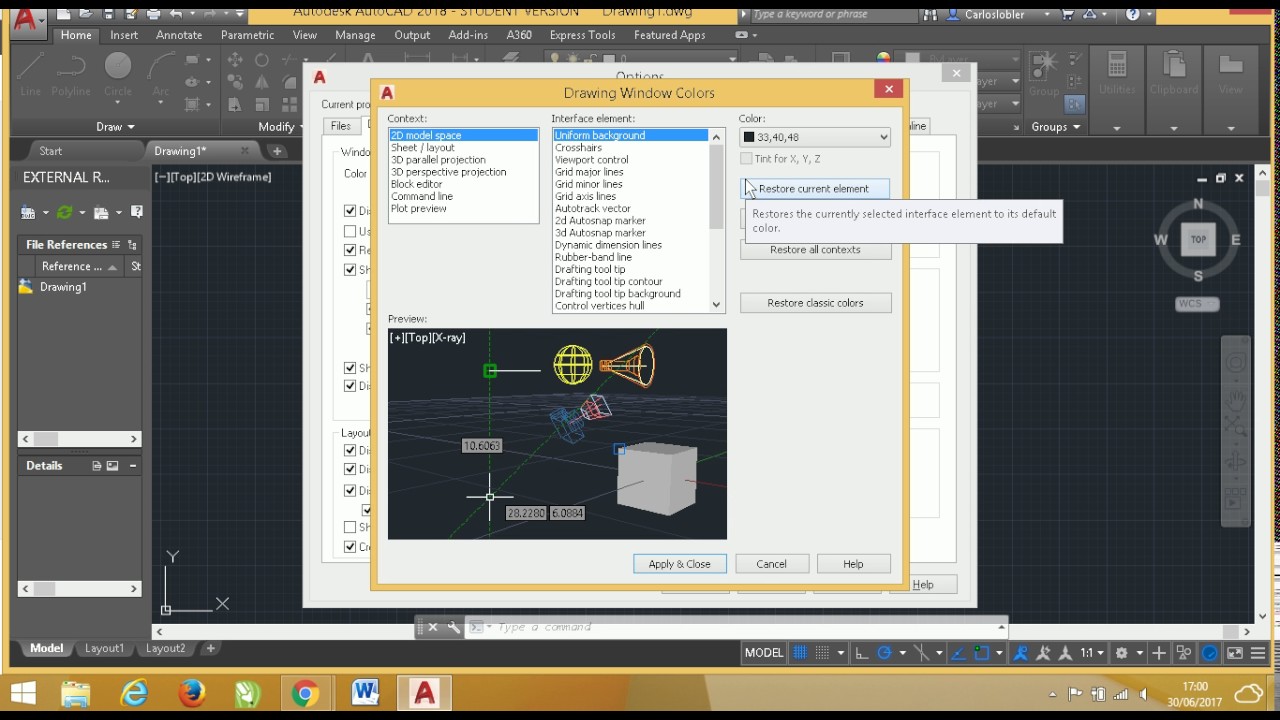
Task: Select Drafting tool tip background element
Action: [630, 294]
